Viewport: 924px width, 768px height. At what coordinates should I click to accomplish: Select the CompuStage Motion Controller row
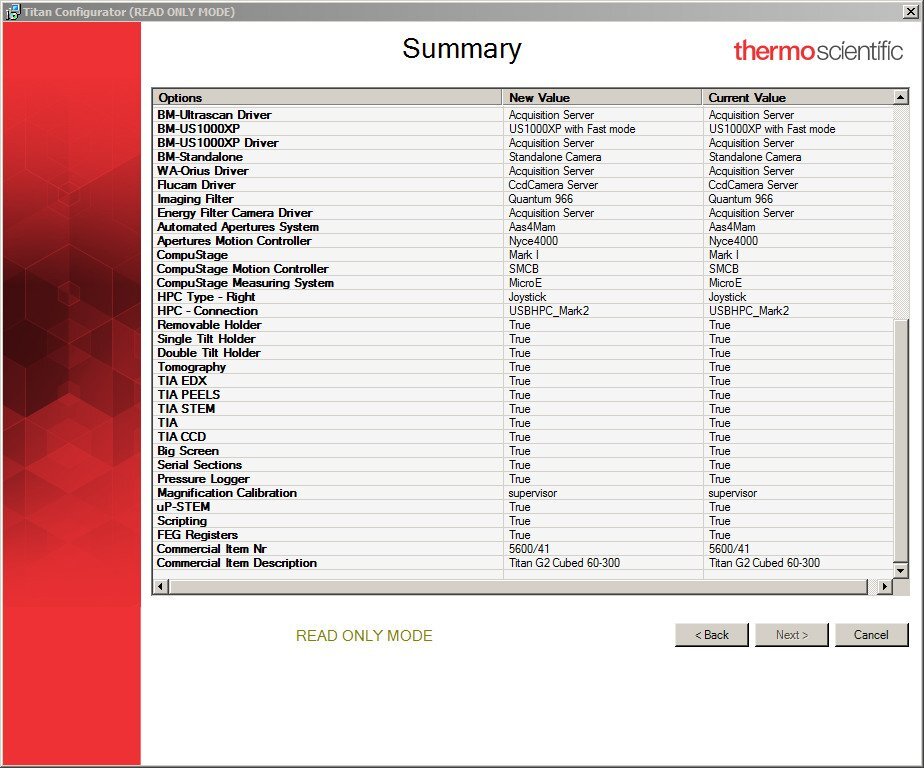245,269
